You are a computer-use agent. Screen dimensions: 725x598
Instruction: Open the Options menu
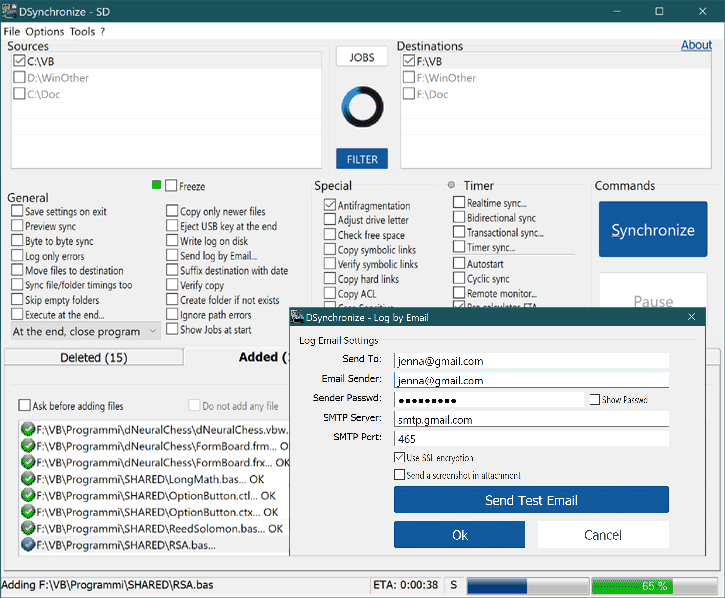44,31
